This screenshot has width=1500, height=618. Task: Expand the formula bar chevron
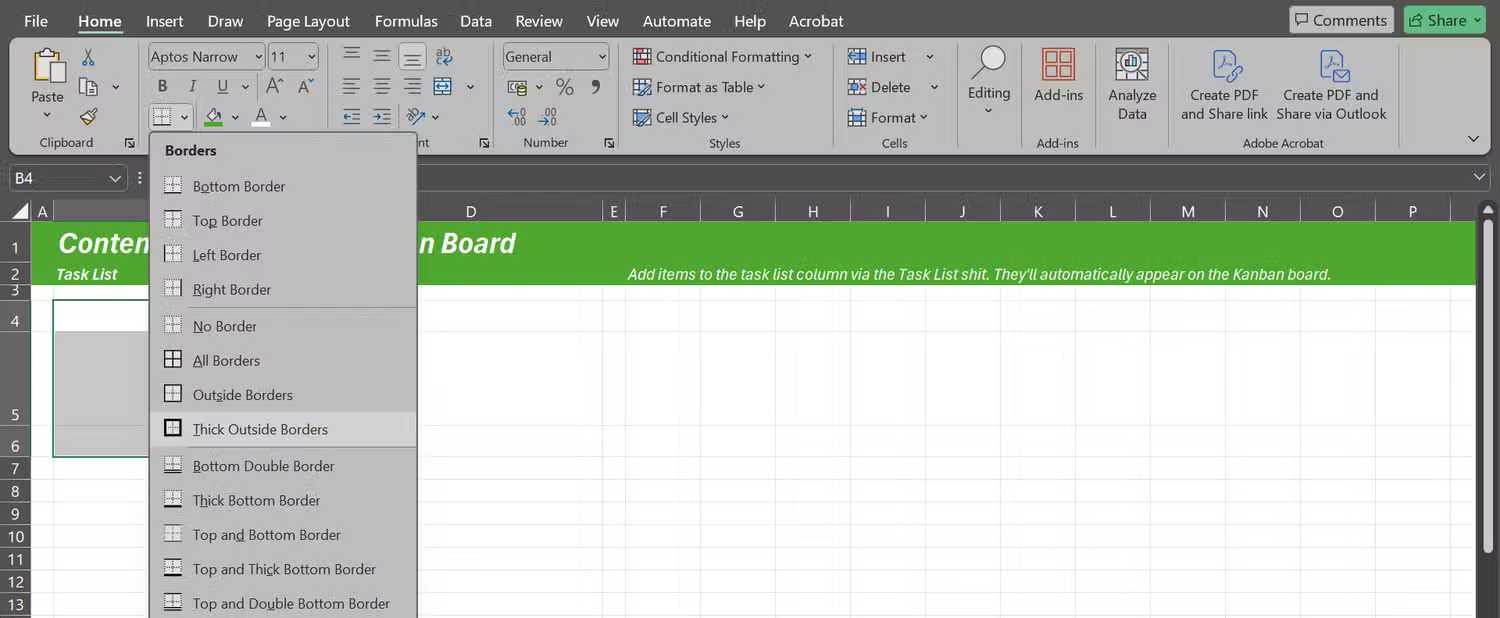pyautogui.click(x=1480, y=177)
